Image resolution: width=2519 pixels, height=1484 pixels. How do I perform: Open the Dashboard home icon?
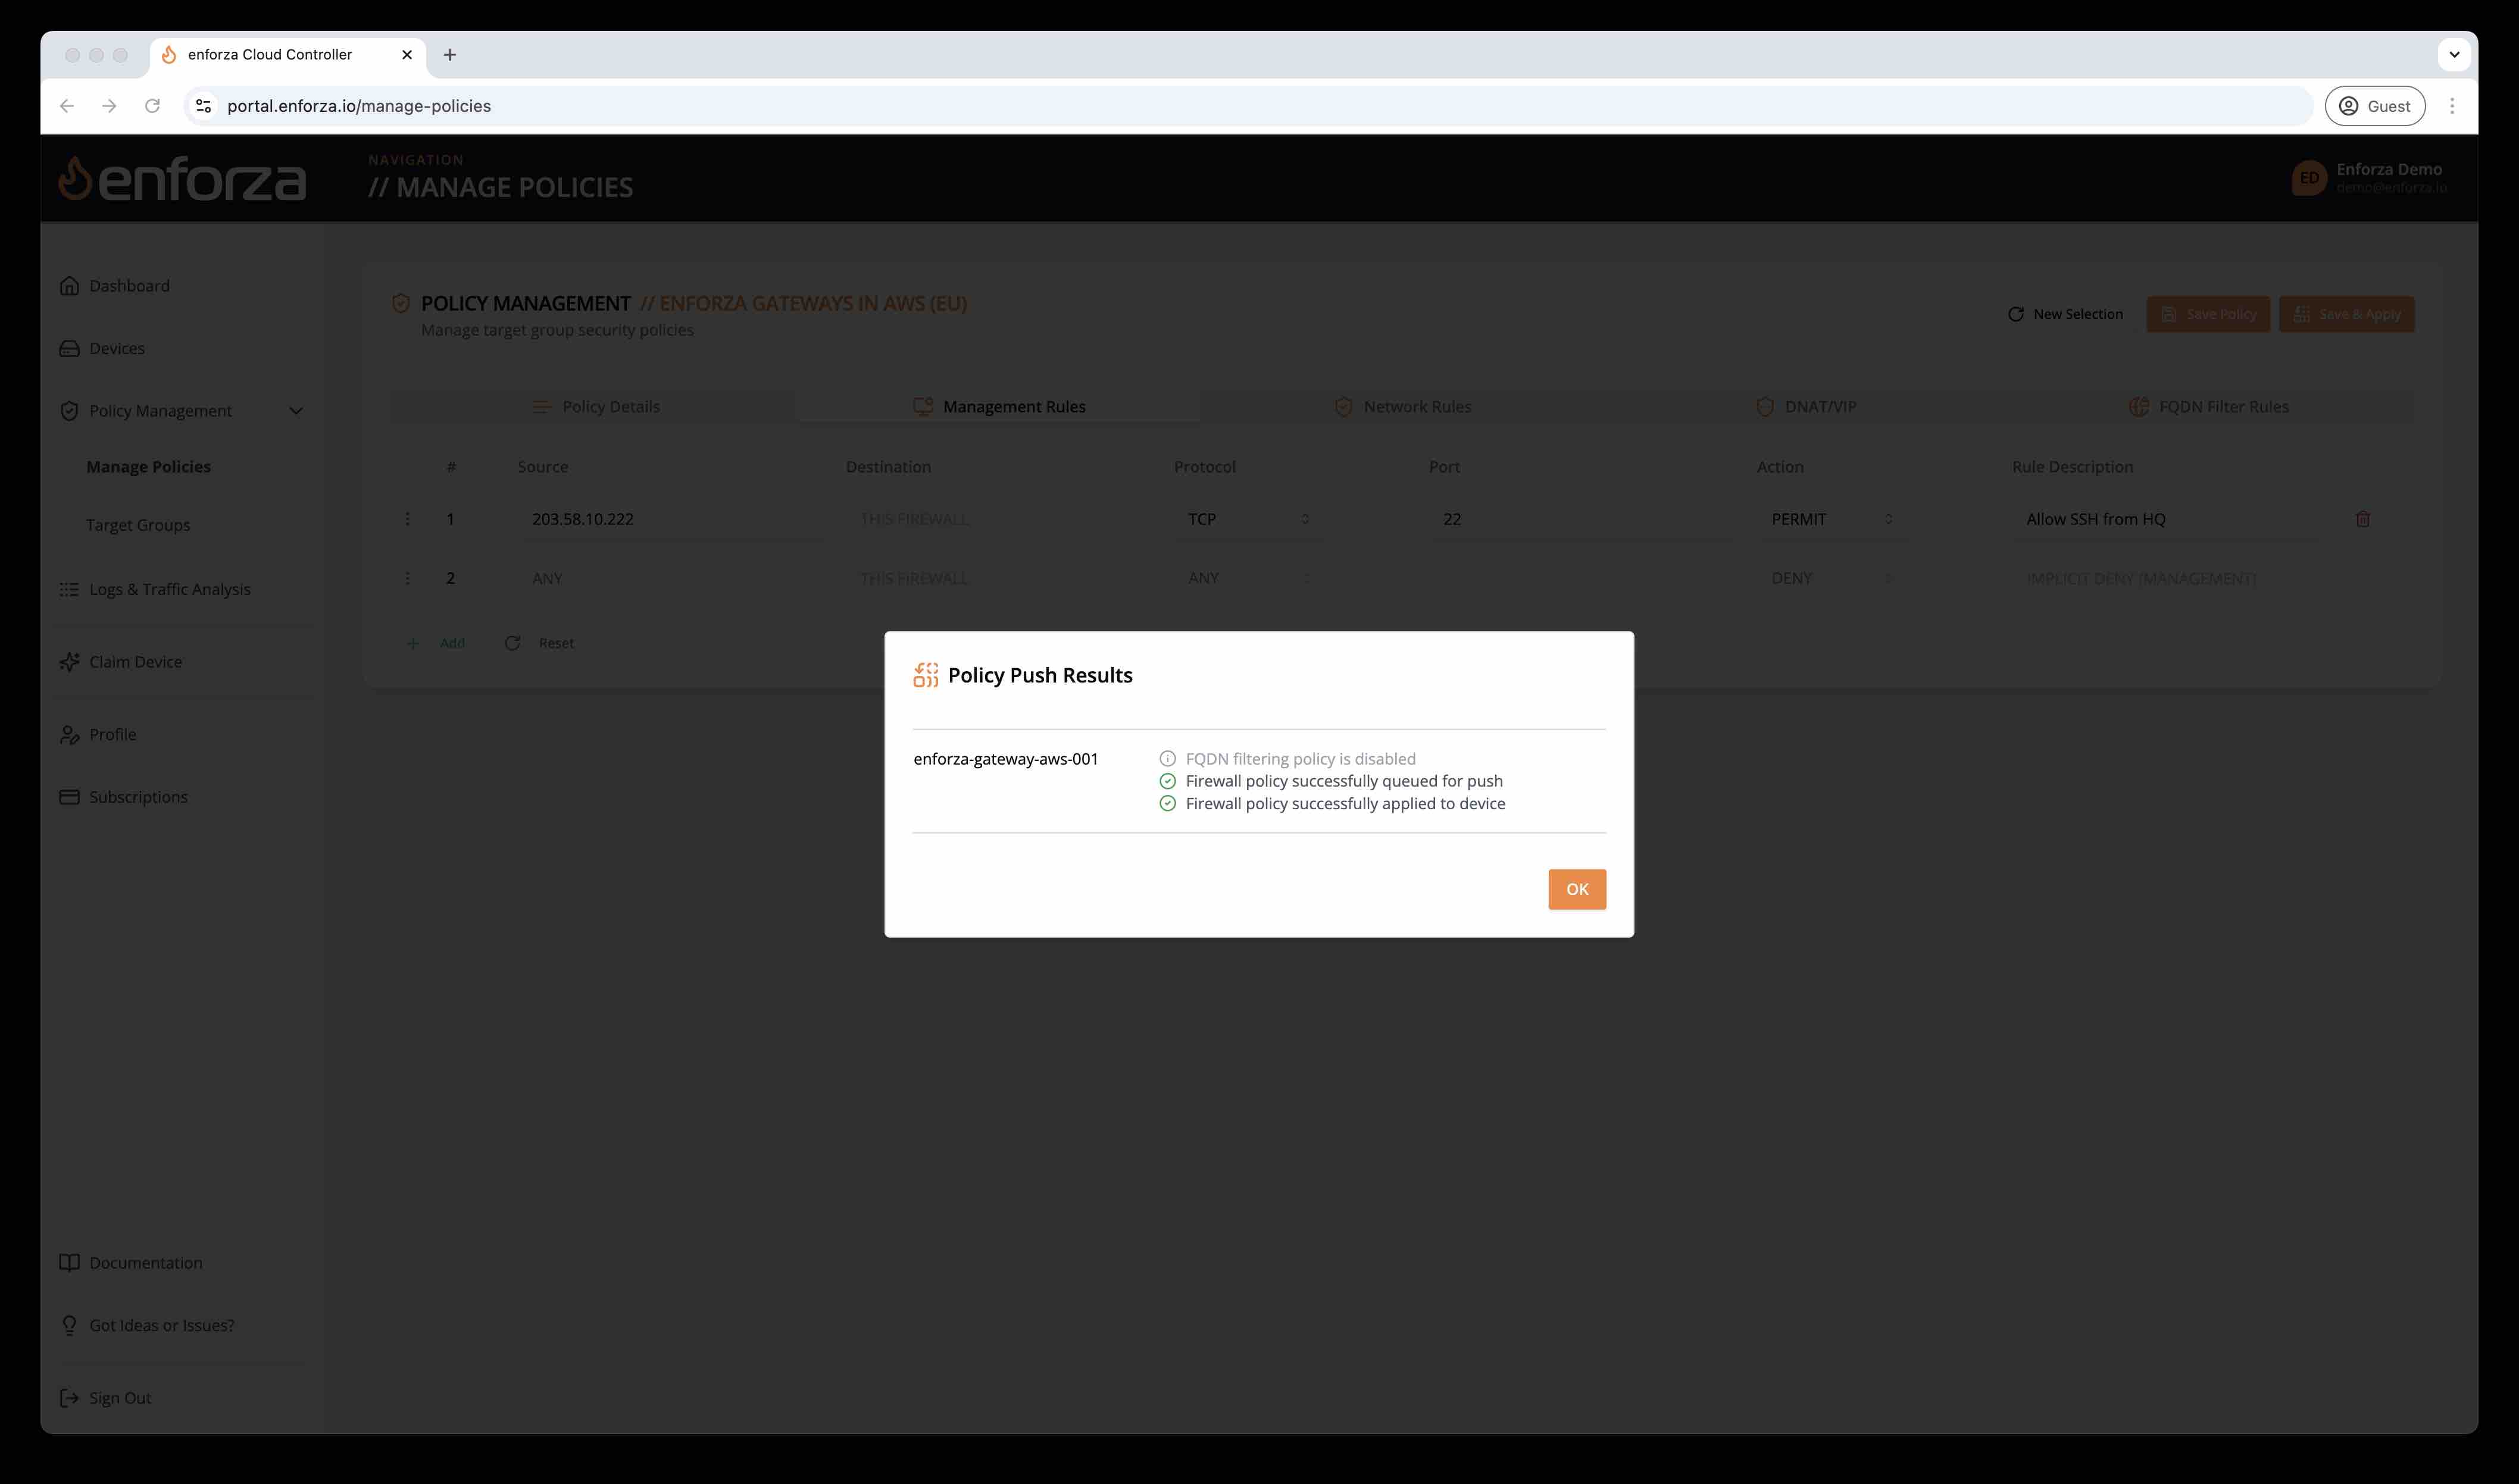point(69,286)
